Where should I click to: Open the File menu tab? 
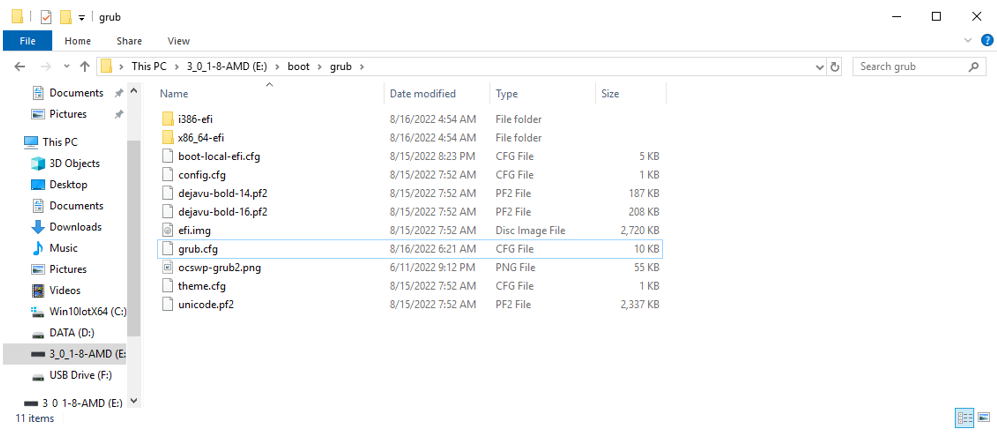(27, 41)
